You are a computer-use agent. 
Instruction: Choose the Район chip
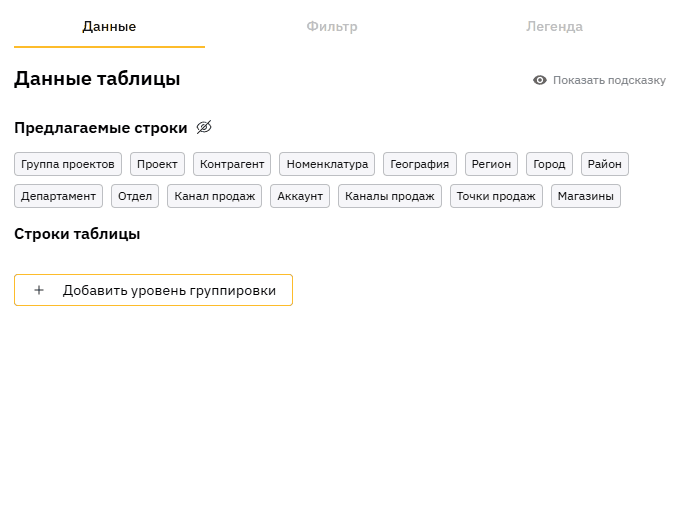605,164
